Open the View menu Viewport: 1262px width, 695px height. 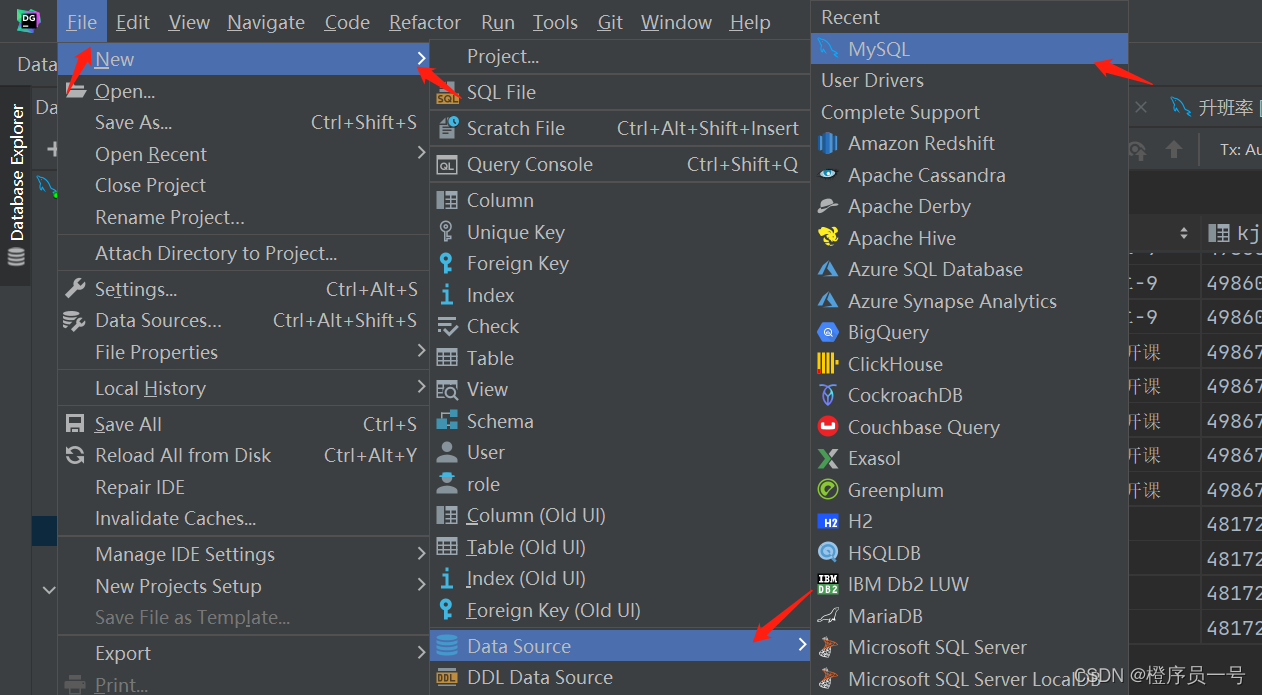[189, 22]
